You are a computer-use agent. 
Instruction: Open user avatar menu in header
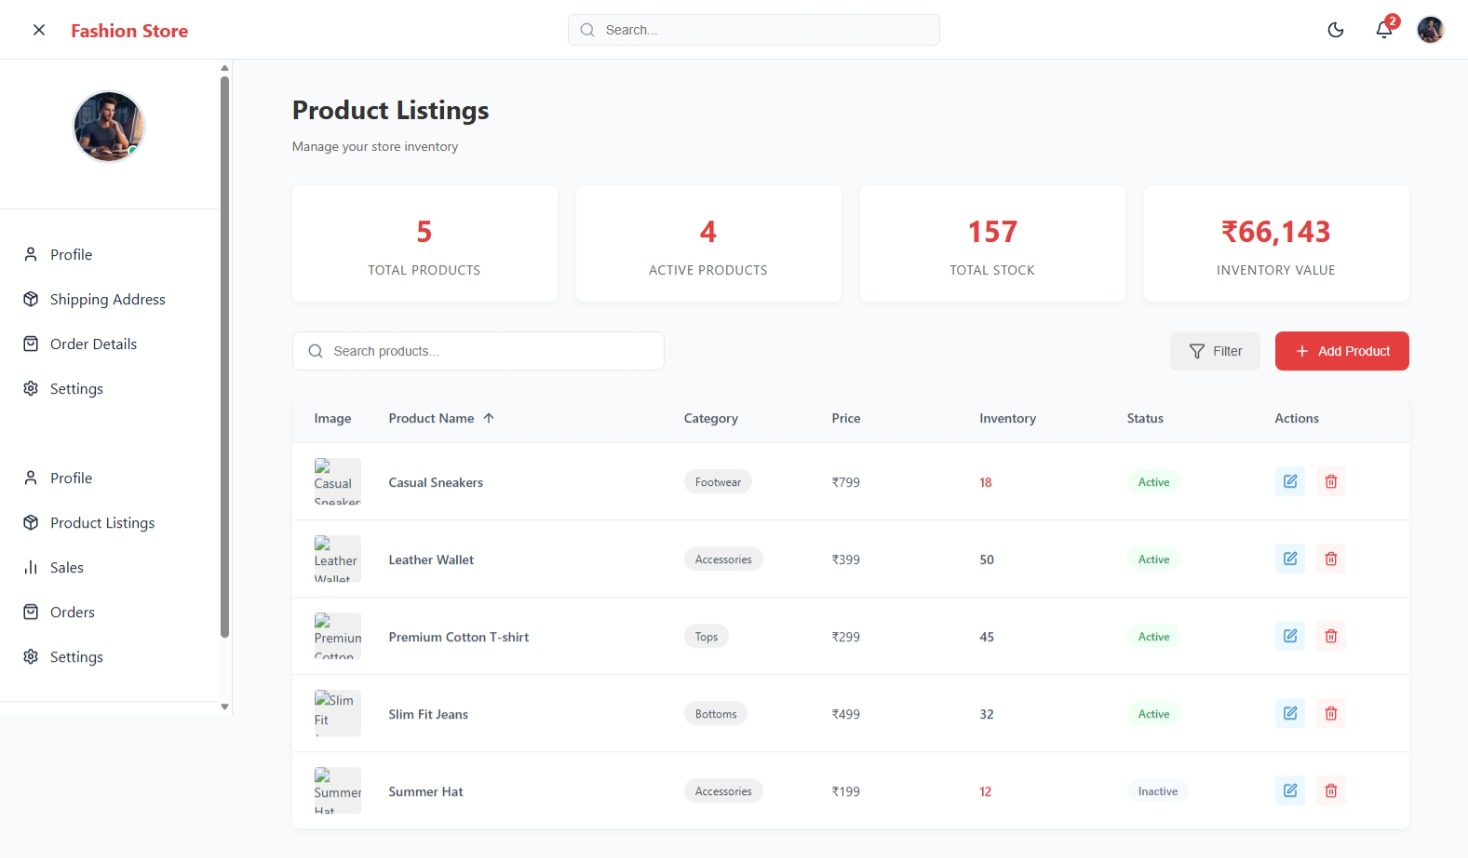click(1430, 30)
